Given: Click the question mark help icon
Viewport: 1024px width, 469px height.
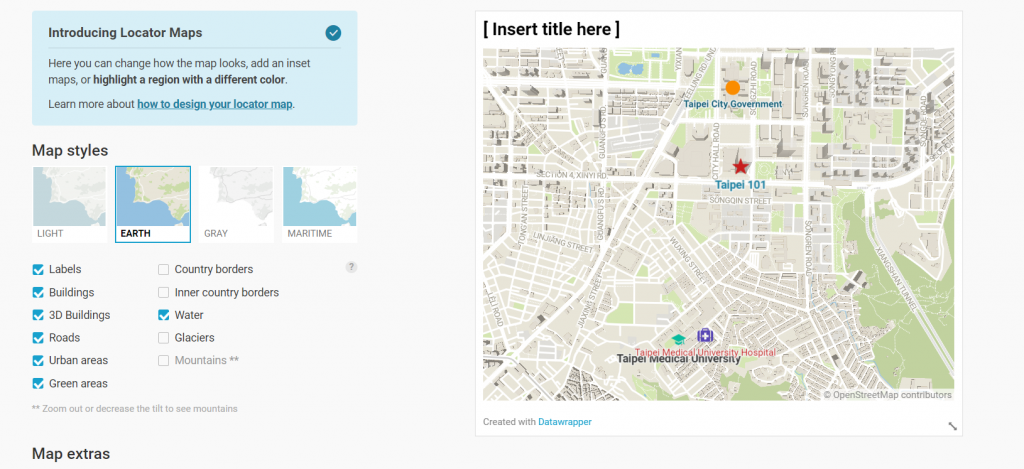Looking at the screenshot, I should click(x=351, y=267).
